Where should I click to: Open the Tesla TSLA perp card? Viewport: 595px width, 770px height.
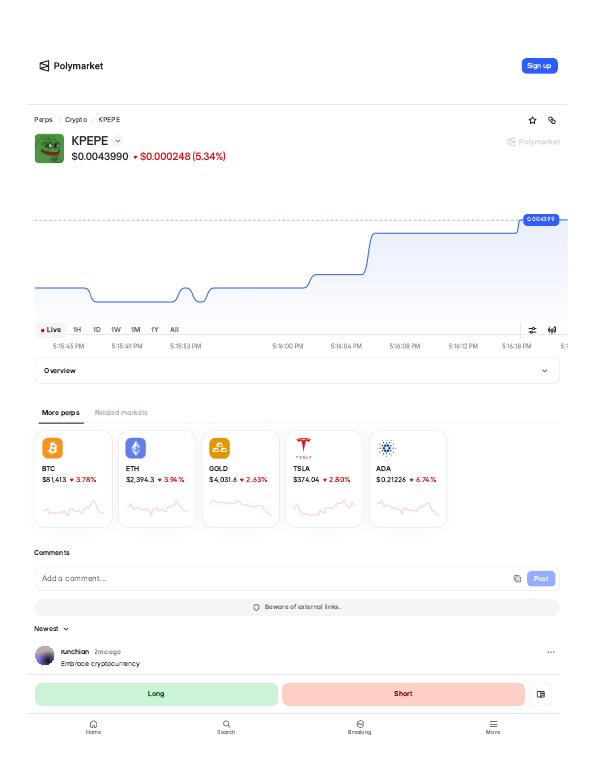[325, 479]
